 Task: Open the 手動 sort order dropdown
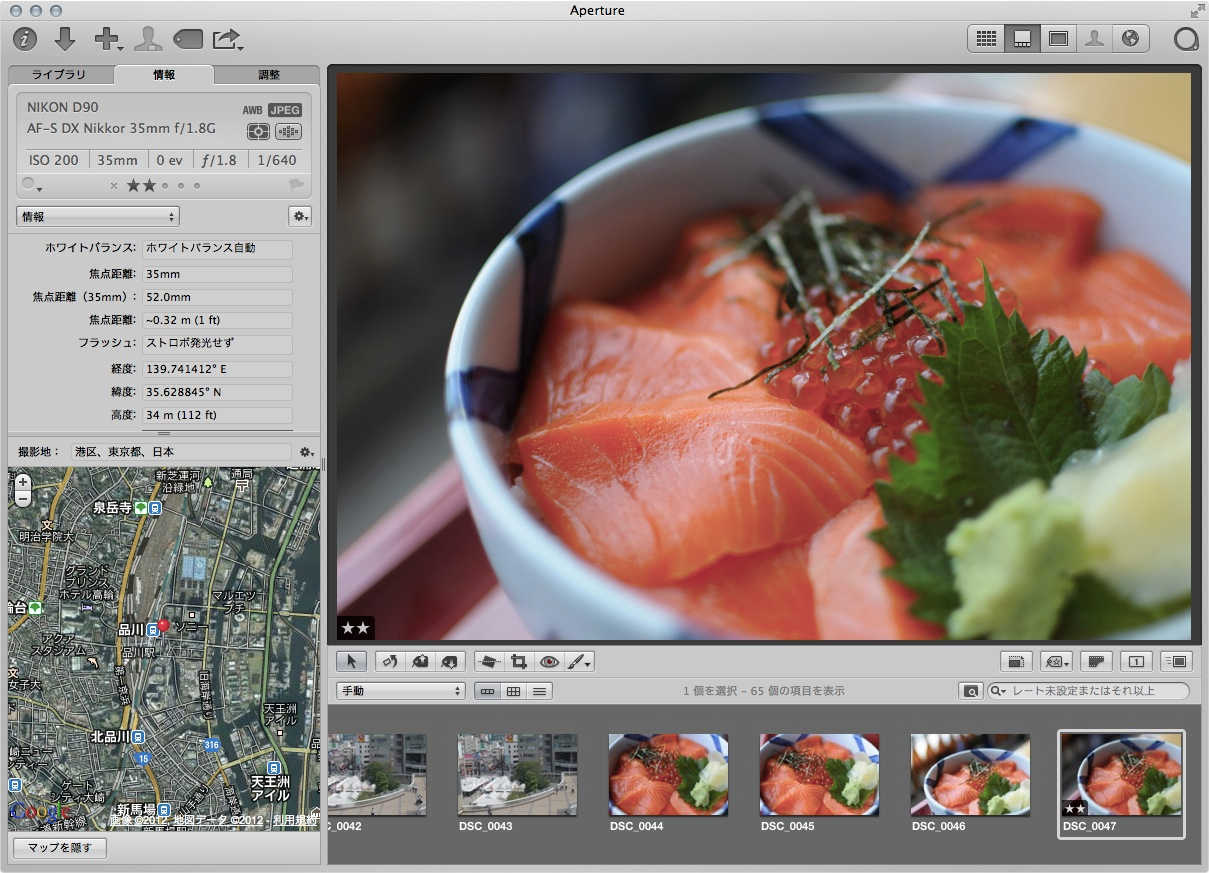pos(400,690)
